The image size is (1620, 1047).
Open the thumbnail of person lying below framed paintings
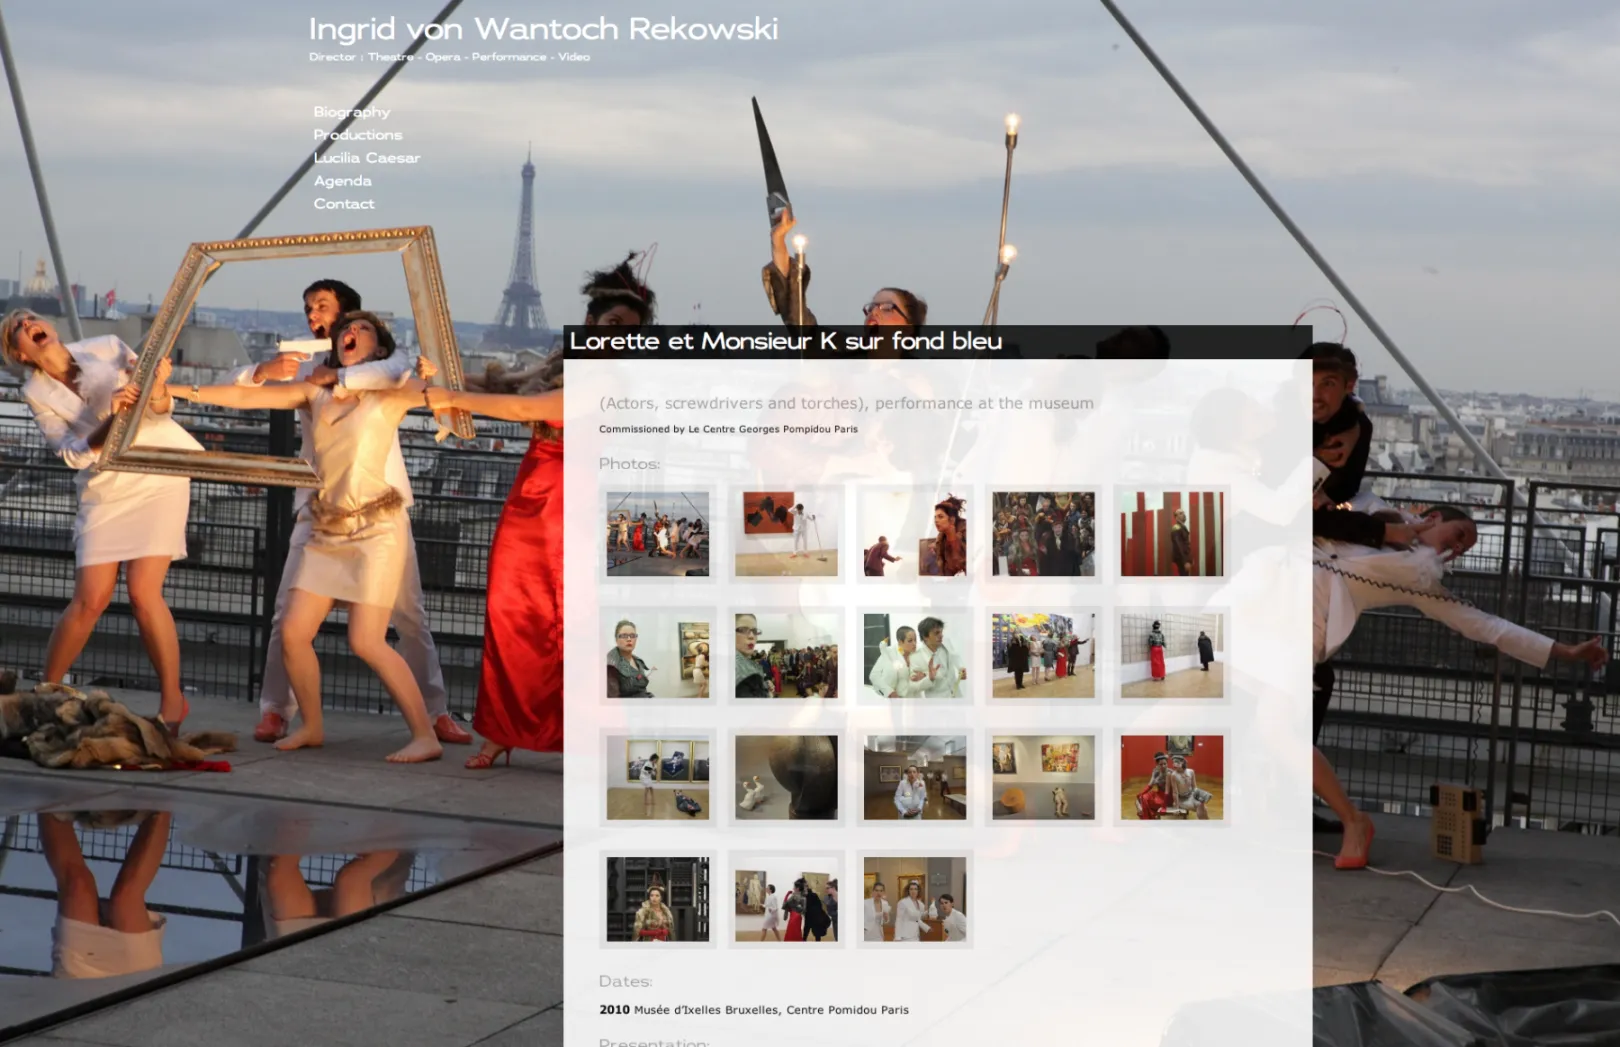click(658, 778)
